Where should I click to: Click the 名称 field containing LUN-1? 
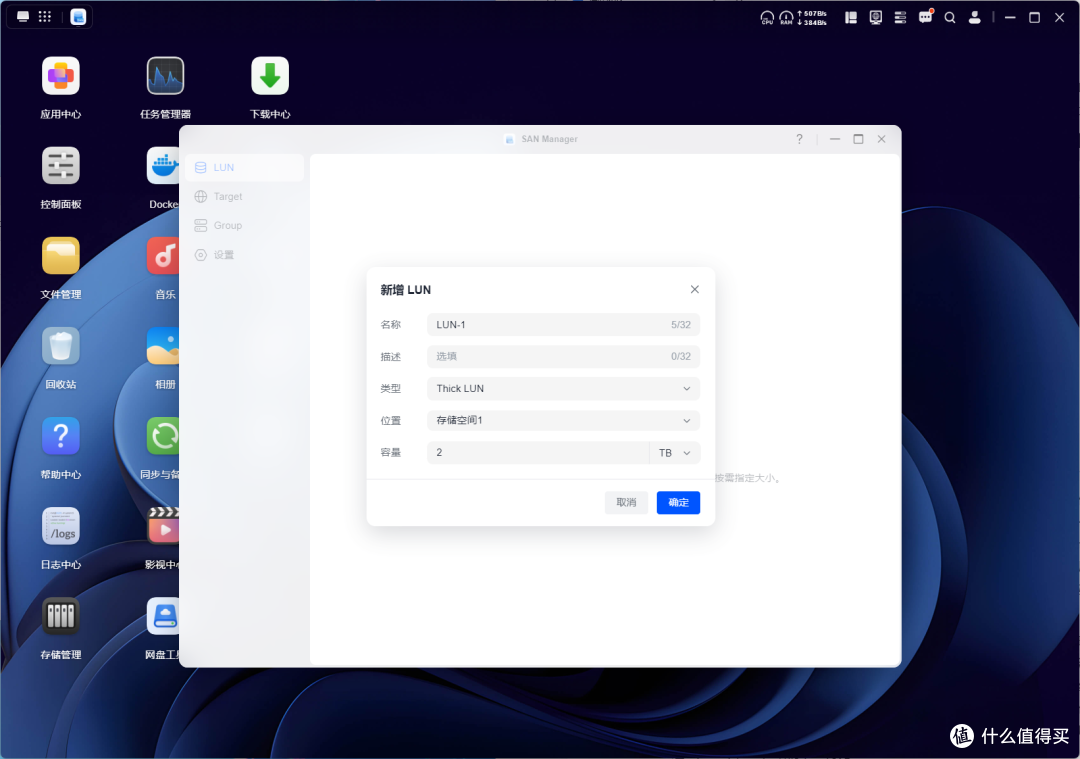click(563, 325)
